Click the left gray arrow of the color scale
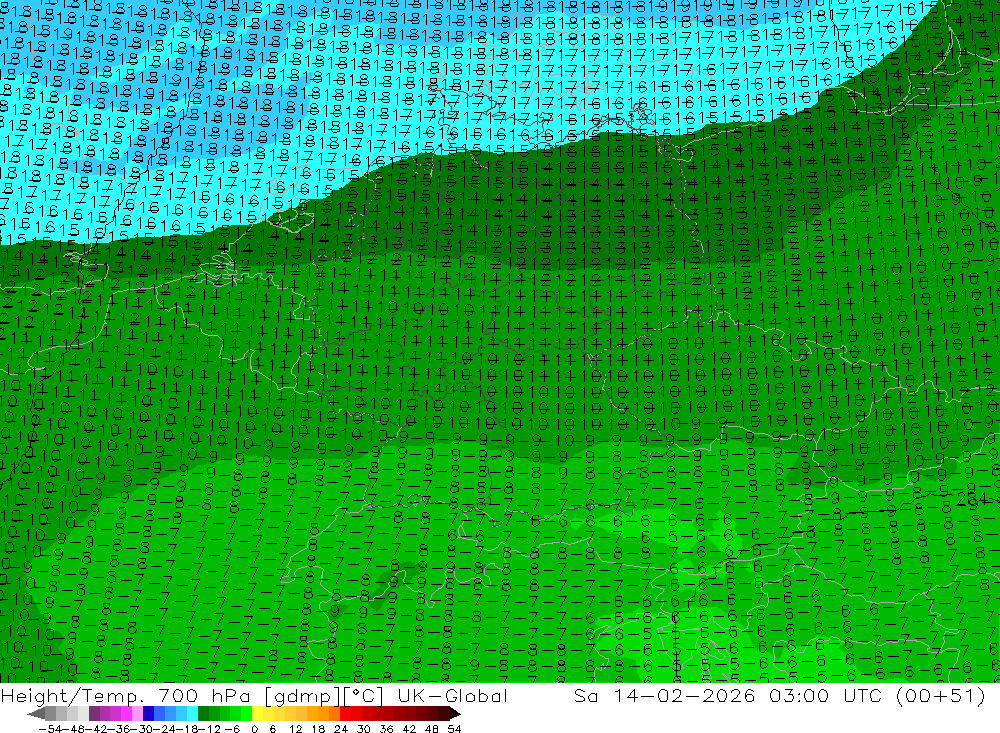Screen dimensions: 1000x733 click(36, 713)
